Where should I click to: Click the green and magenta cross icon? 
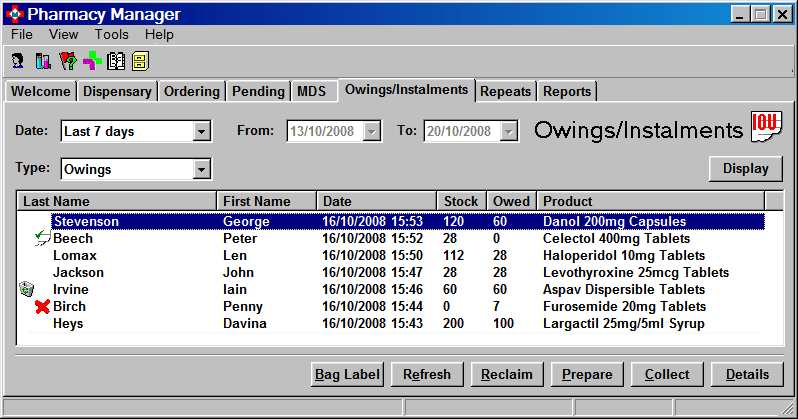(x=92, y=61)
